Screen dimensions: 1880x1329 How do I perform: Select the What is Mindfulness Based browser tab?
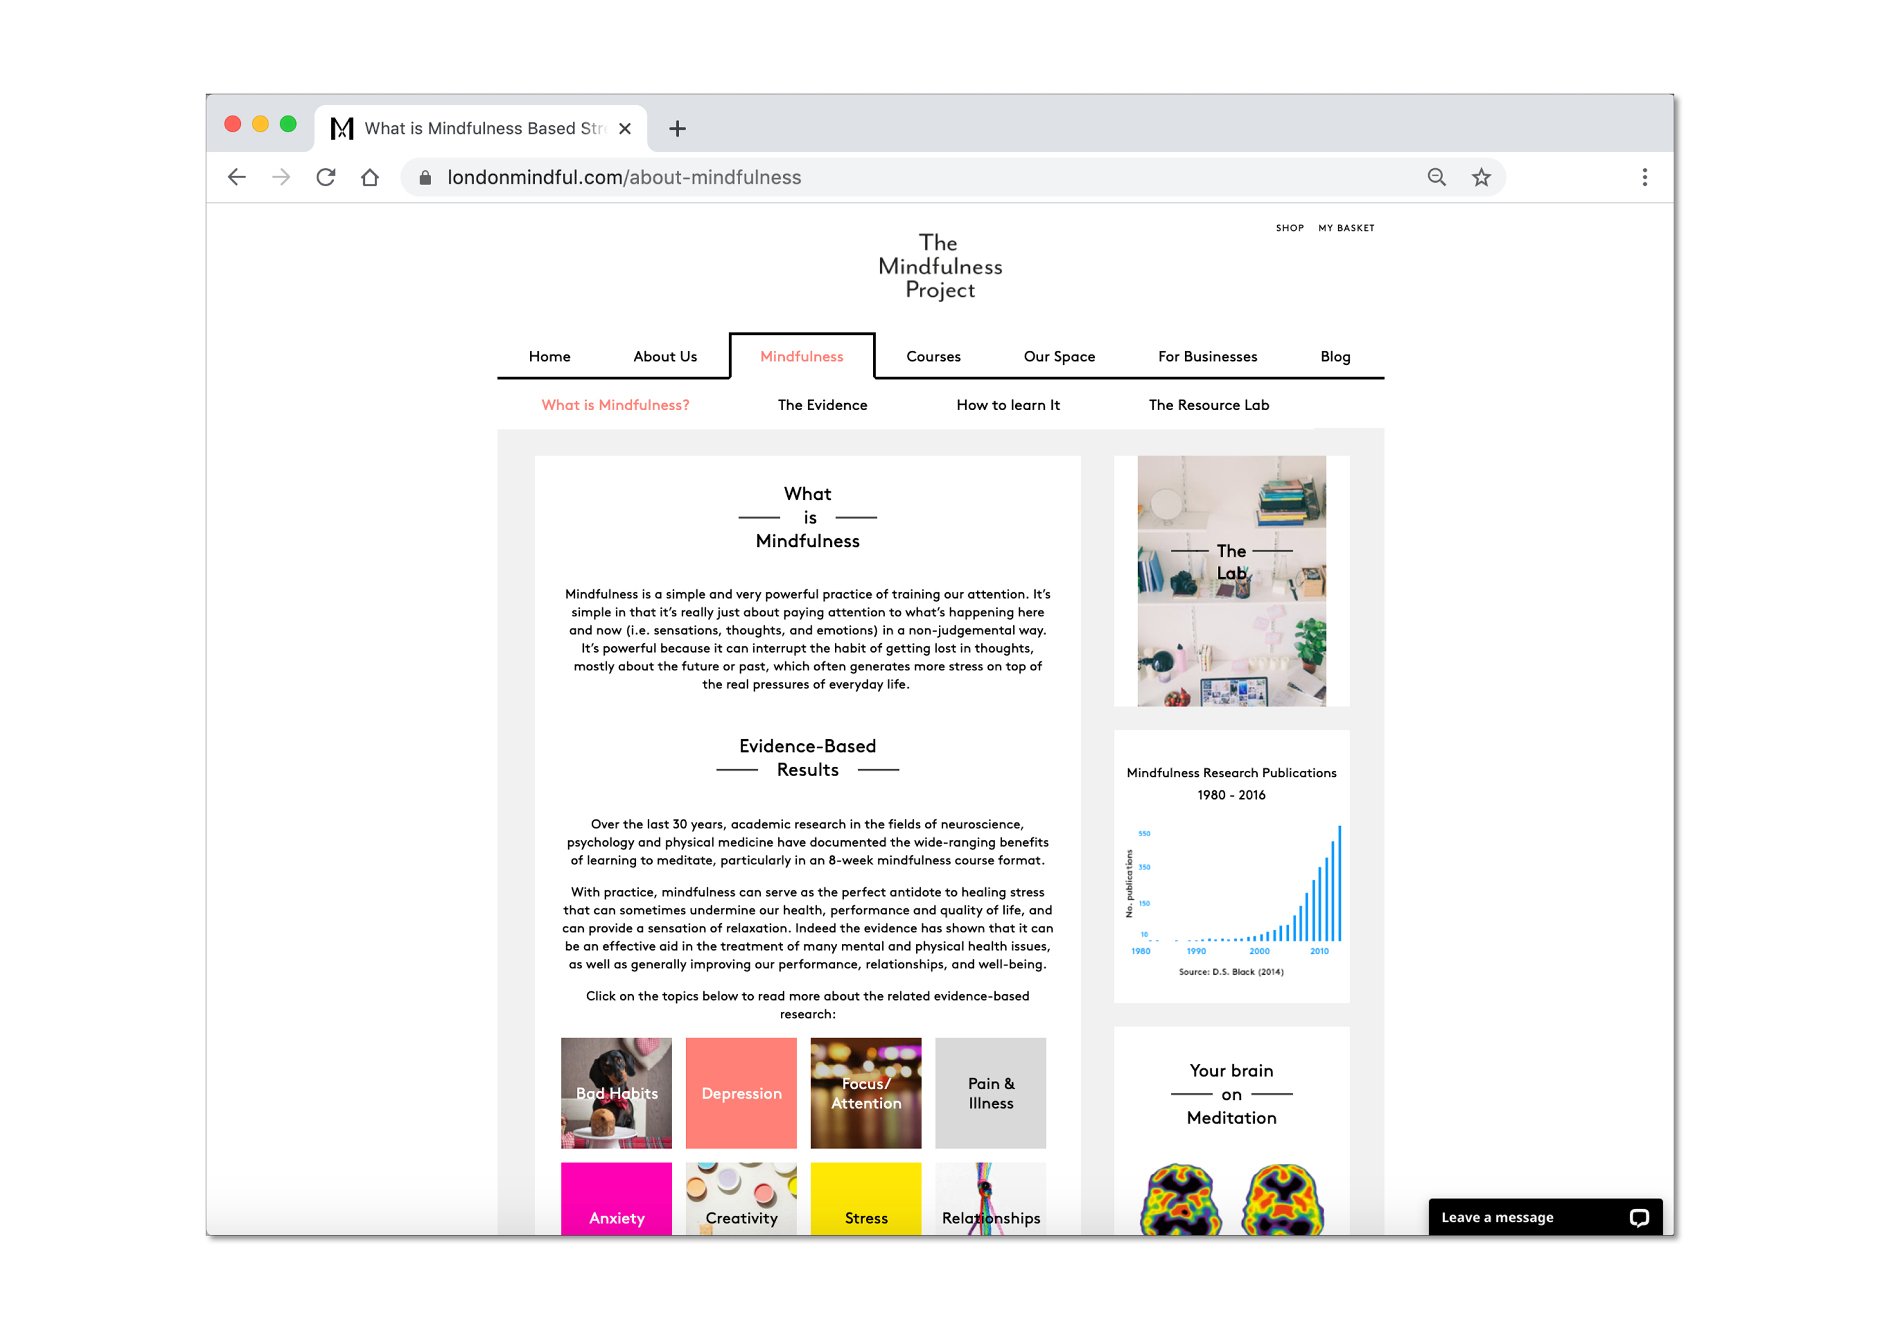pyautogui.click(x=481, y=128)
